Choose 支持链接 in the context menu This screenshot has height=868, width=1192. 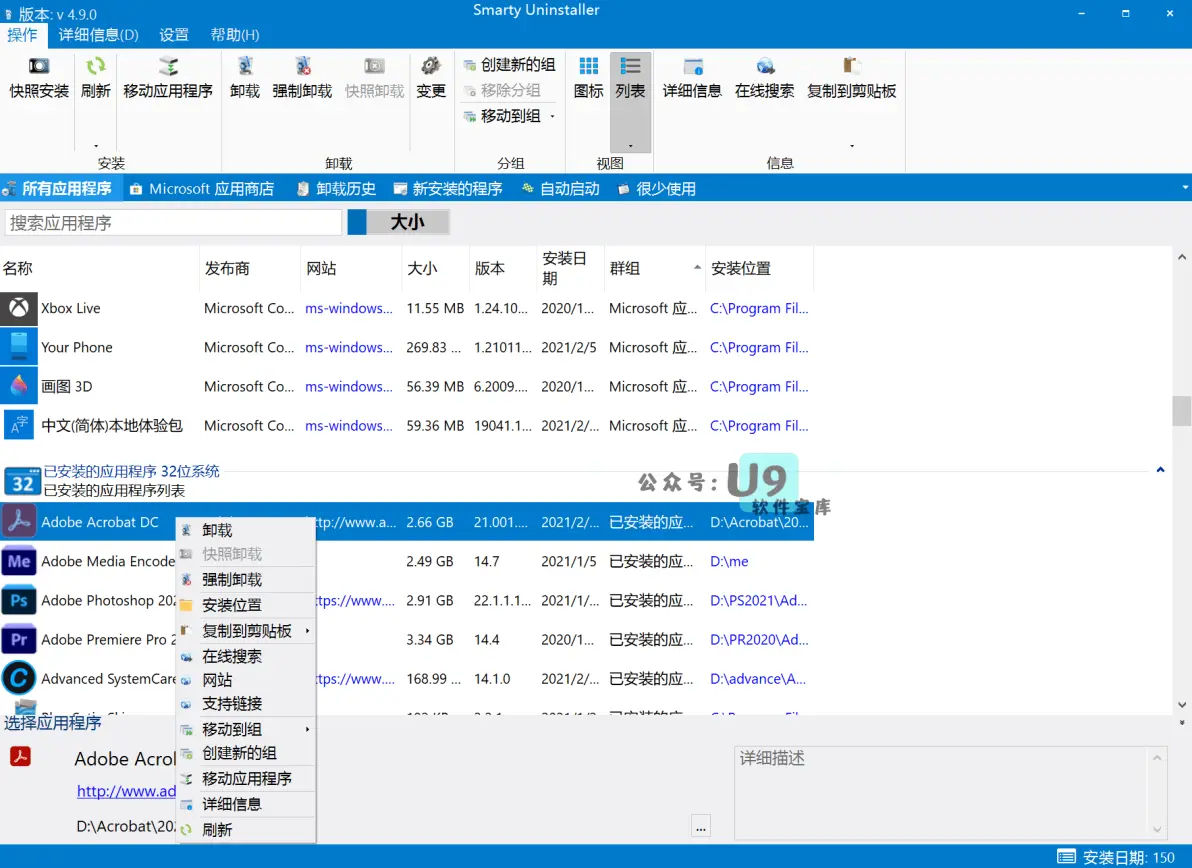coord(246,704)
